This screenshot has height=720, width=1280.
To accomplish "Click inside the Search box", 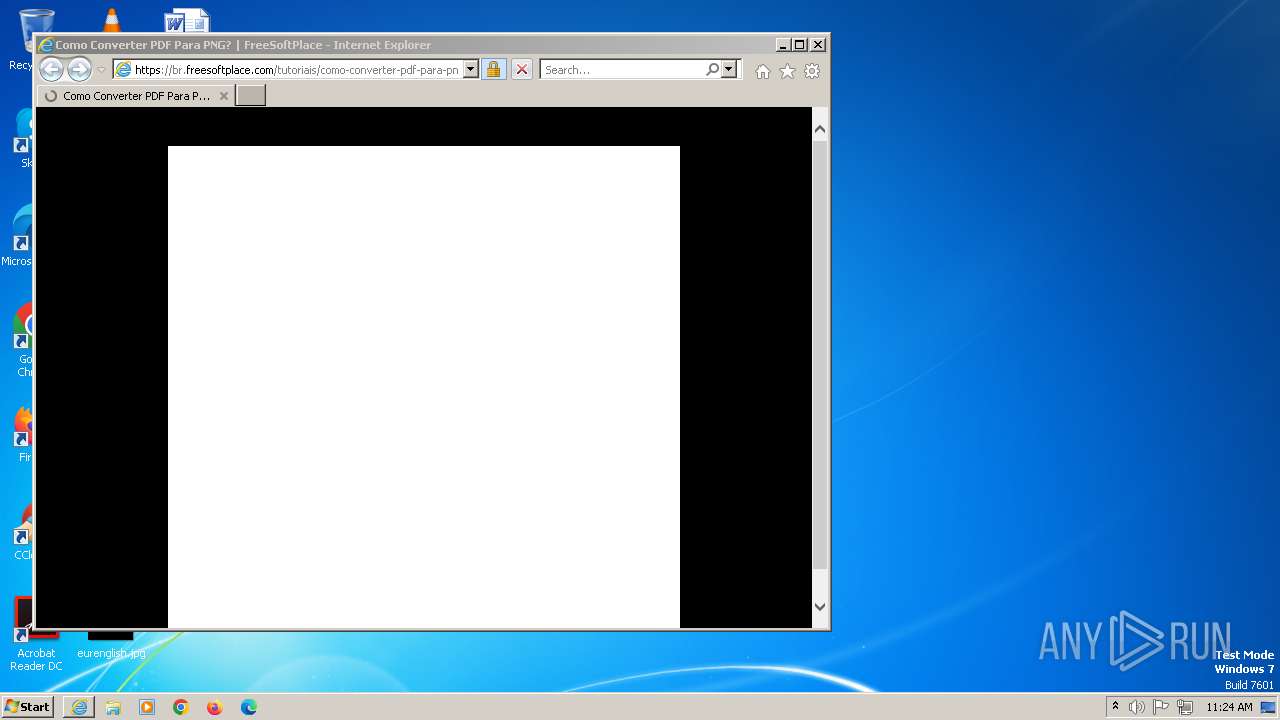I will point(622,70).
